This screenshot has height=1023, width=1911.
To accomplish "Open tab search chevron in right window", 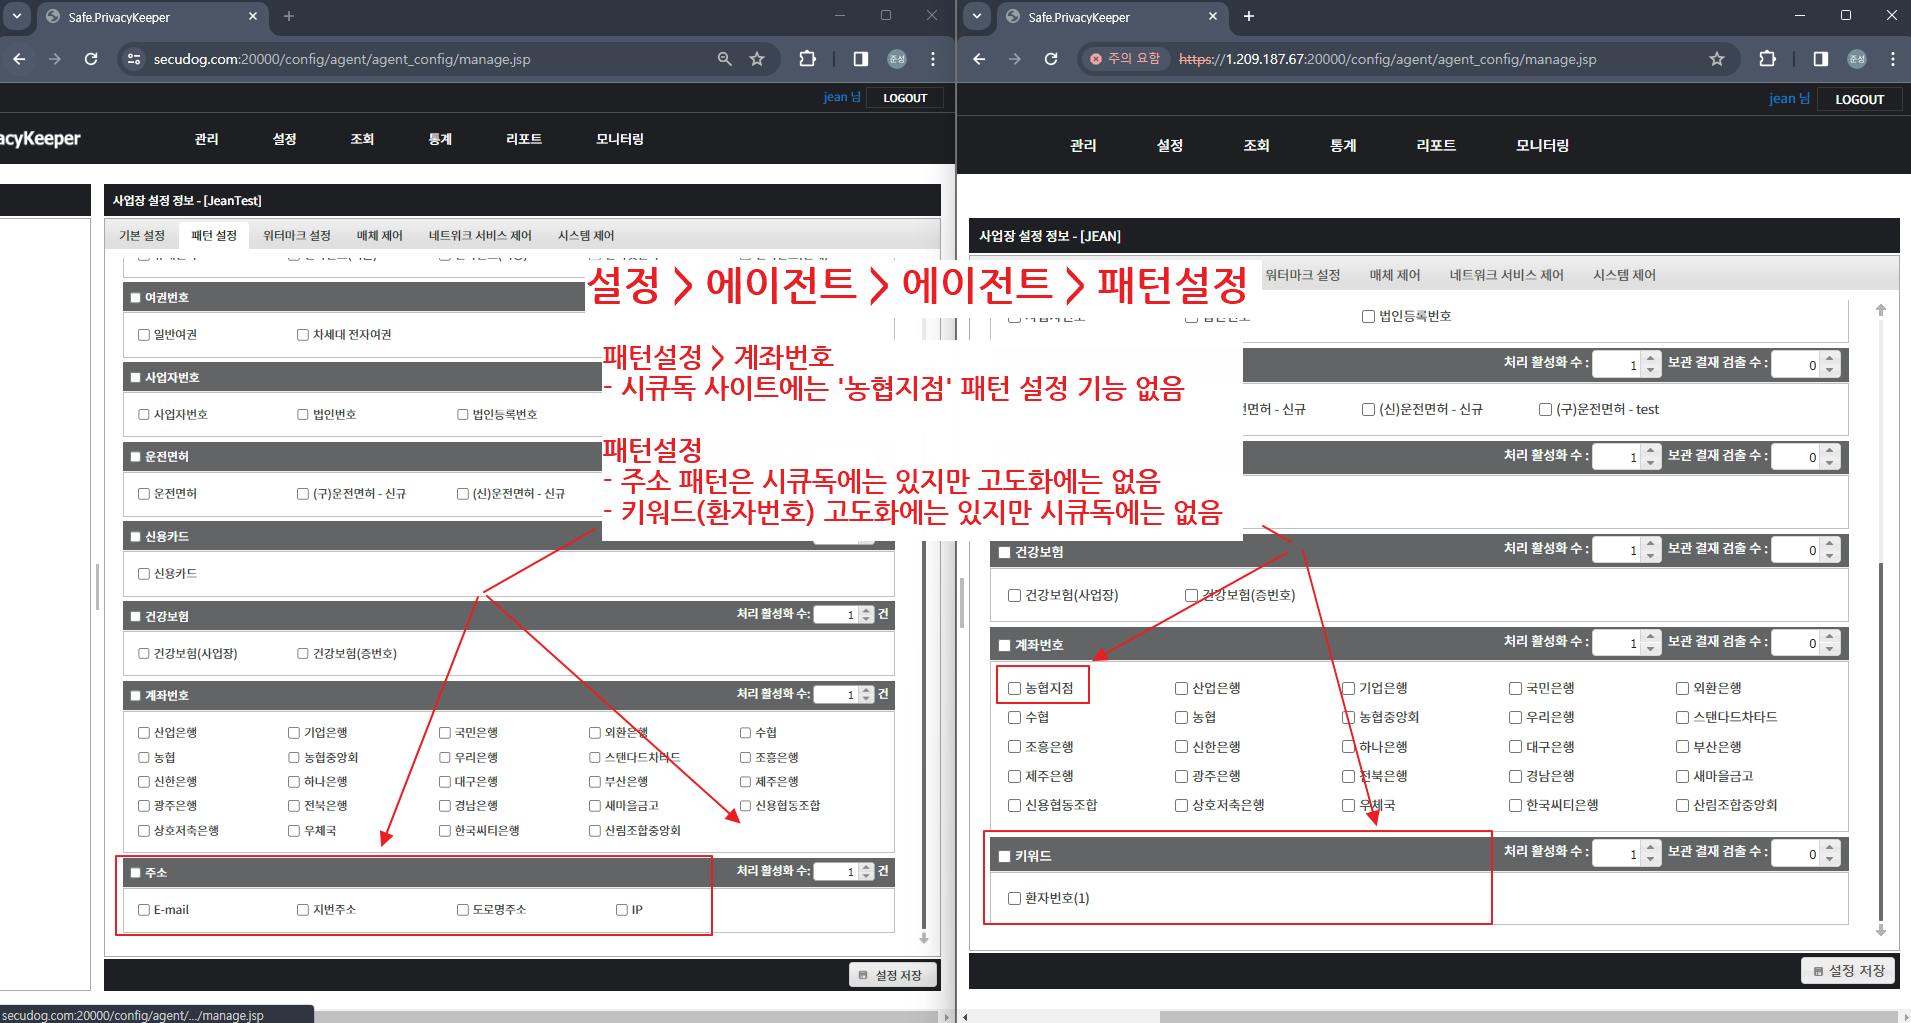I will pyautogui.click(x=977, y=16).
